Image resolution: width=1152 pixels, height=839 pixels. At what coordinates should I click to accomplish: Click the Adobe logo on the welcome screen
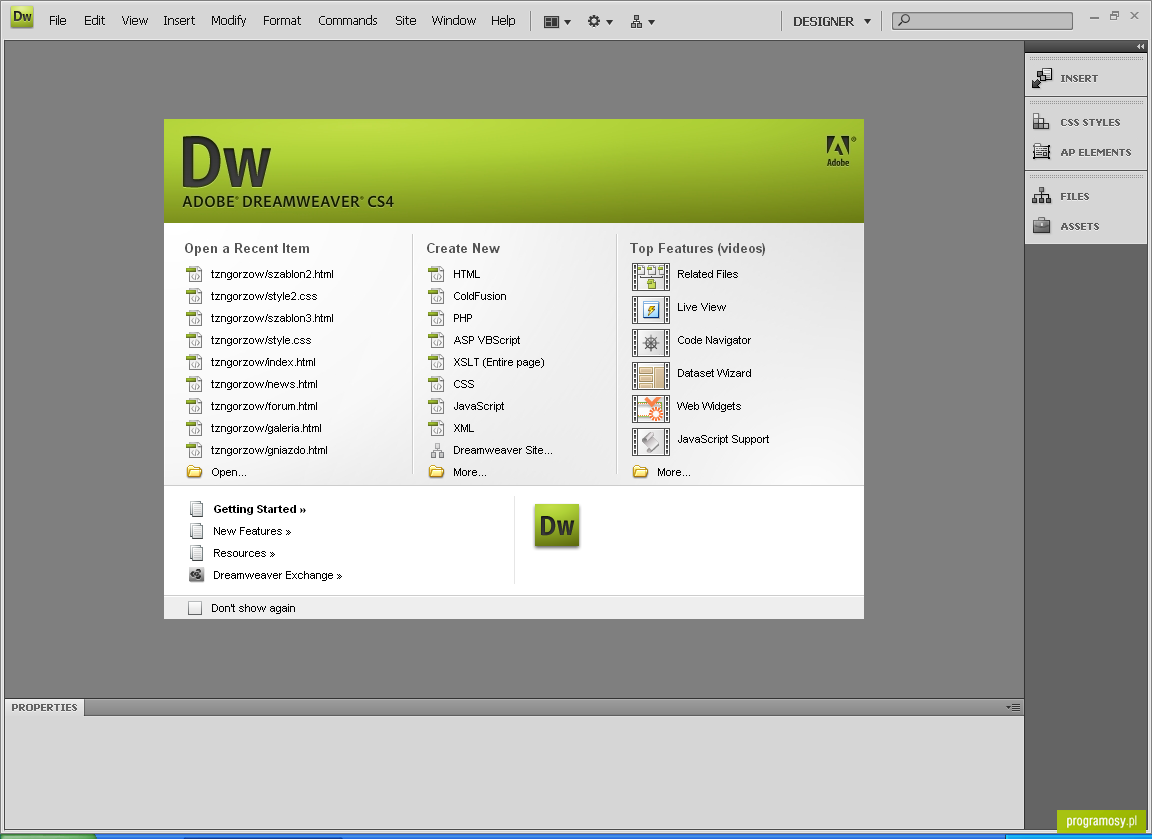(838, 151)
